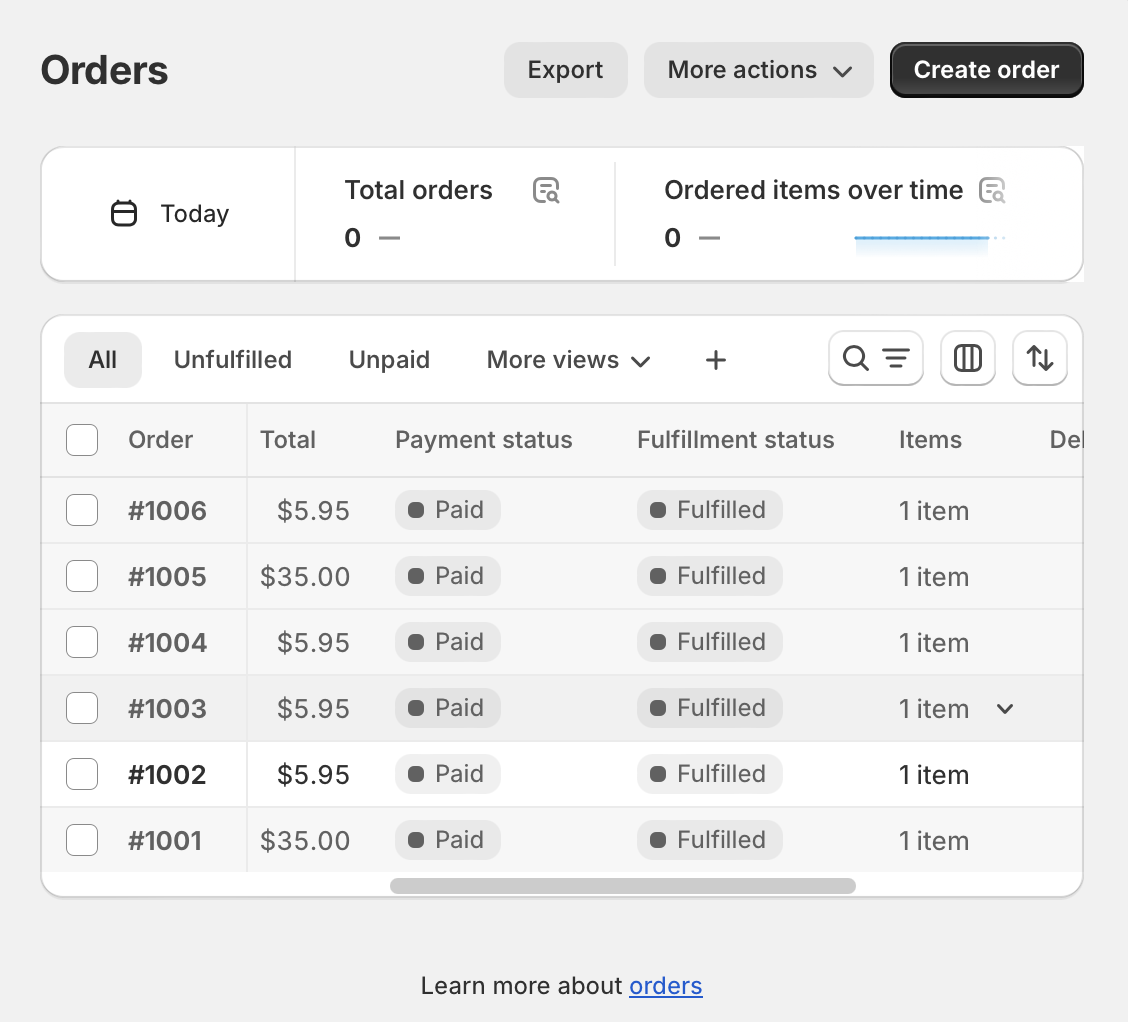Screen dimensions: 1128x1022
Task: Open the edit columns button
Action: tap(968, 358)
